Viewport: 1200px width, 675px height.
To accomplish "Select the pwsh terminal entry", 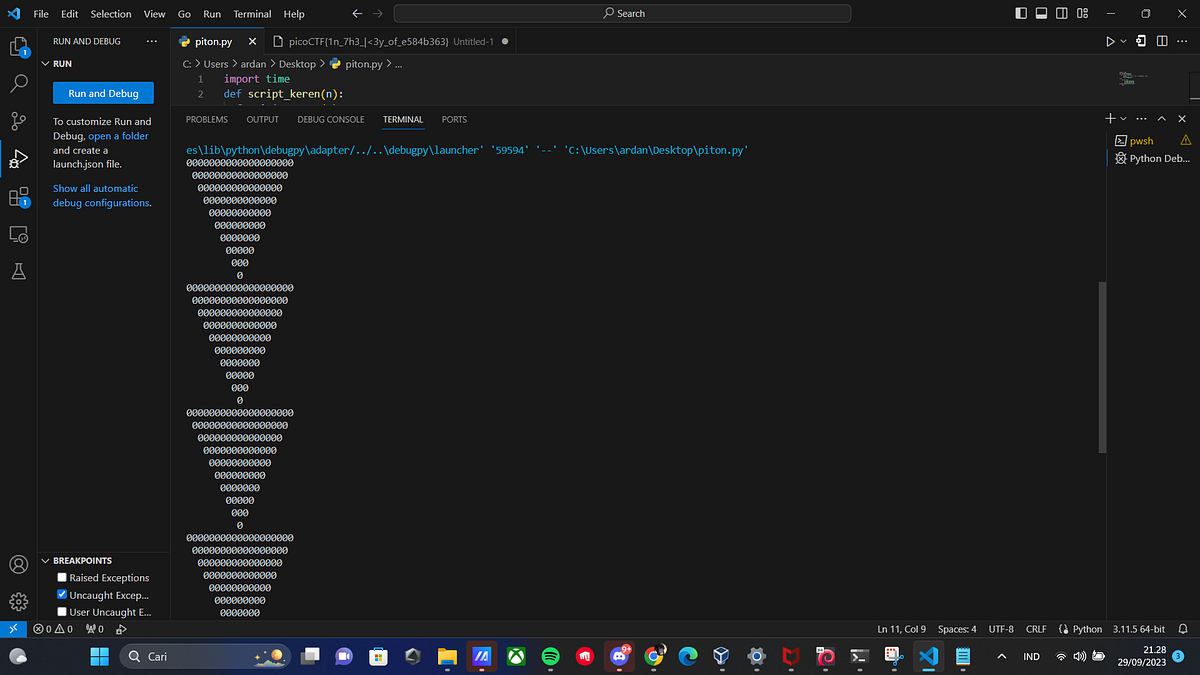I will (1143, 141).
